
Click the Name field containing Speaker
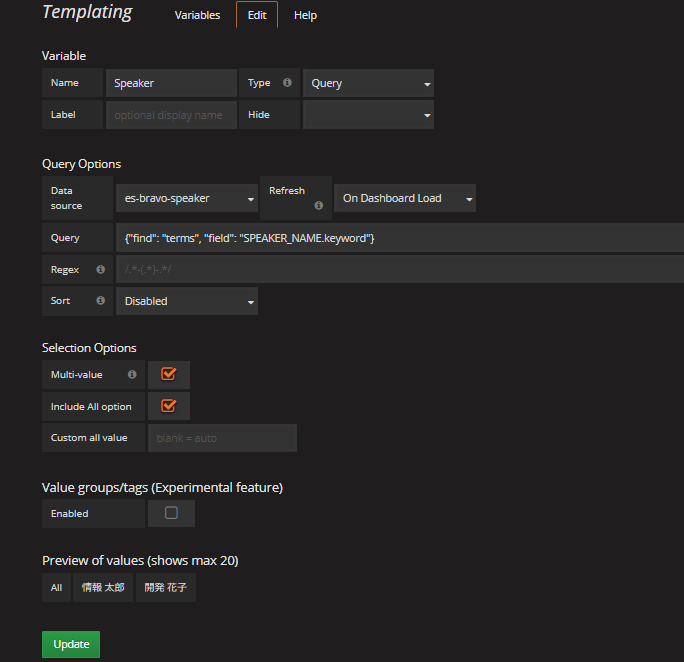coord(171,84)
